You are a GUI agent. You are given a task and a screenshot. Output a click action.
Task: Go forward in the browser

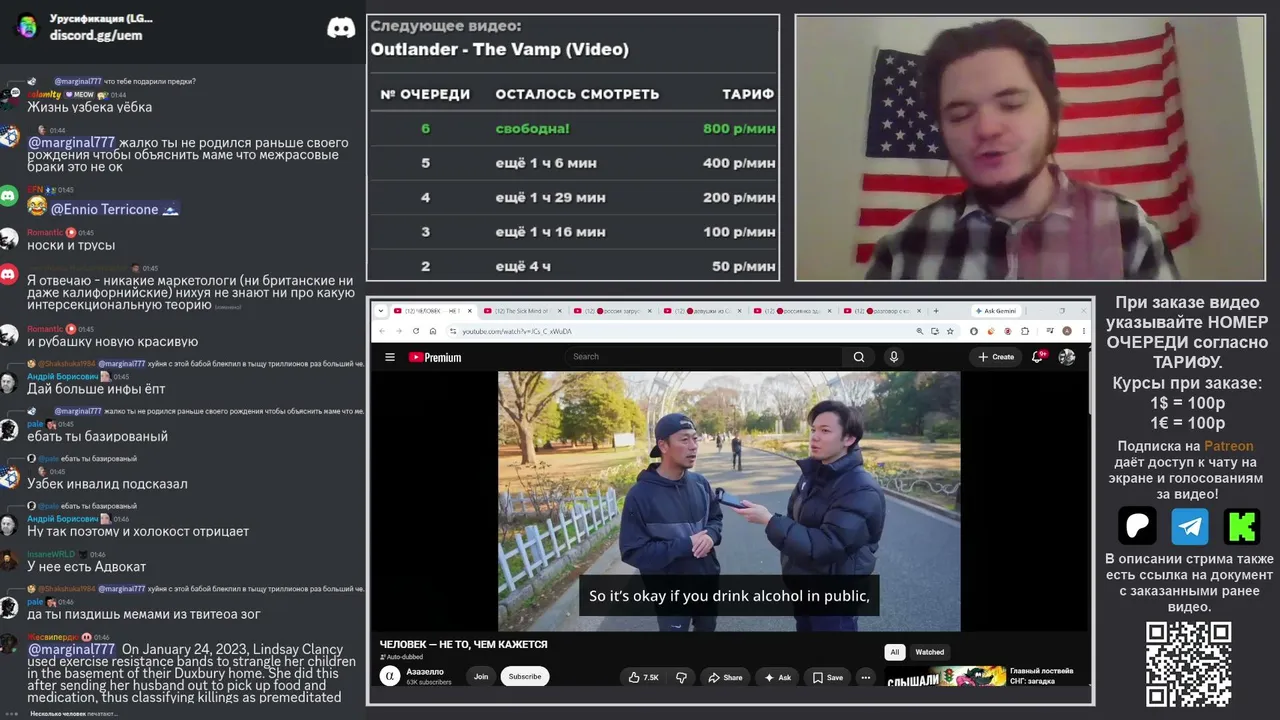pyautogui.click(x=399, y=331)
